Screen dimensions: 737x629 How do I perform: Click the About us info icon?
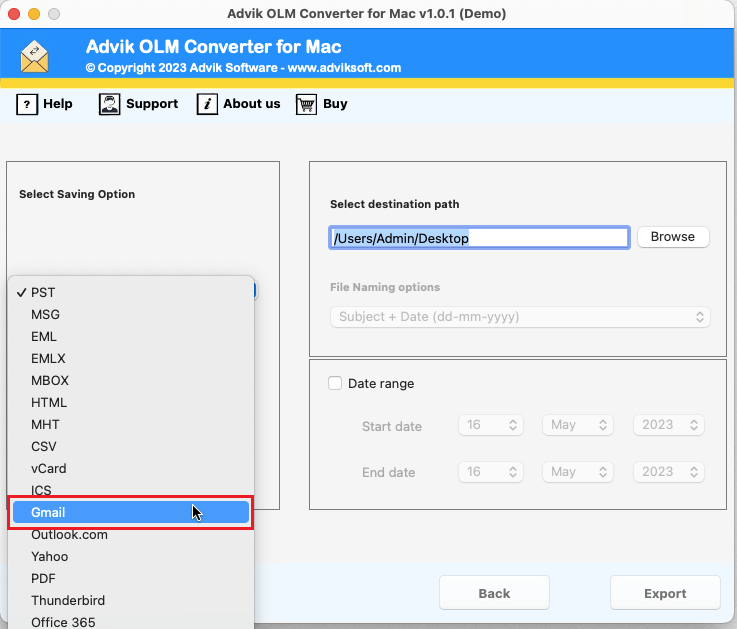pos(207,104)
